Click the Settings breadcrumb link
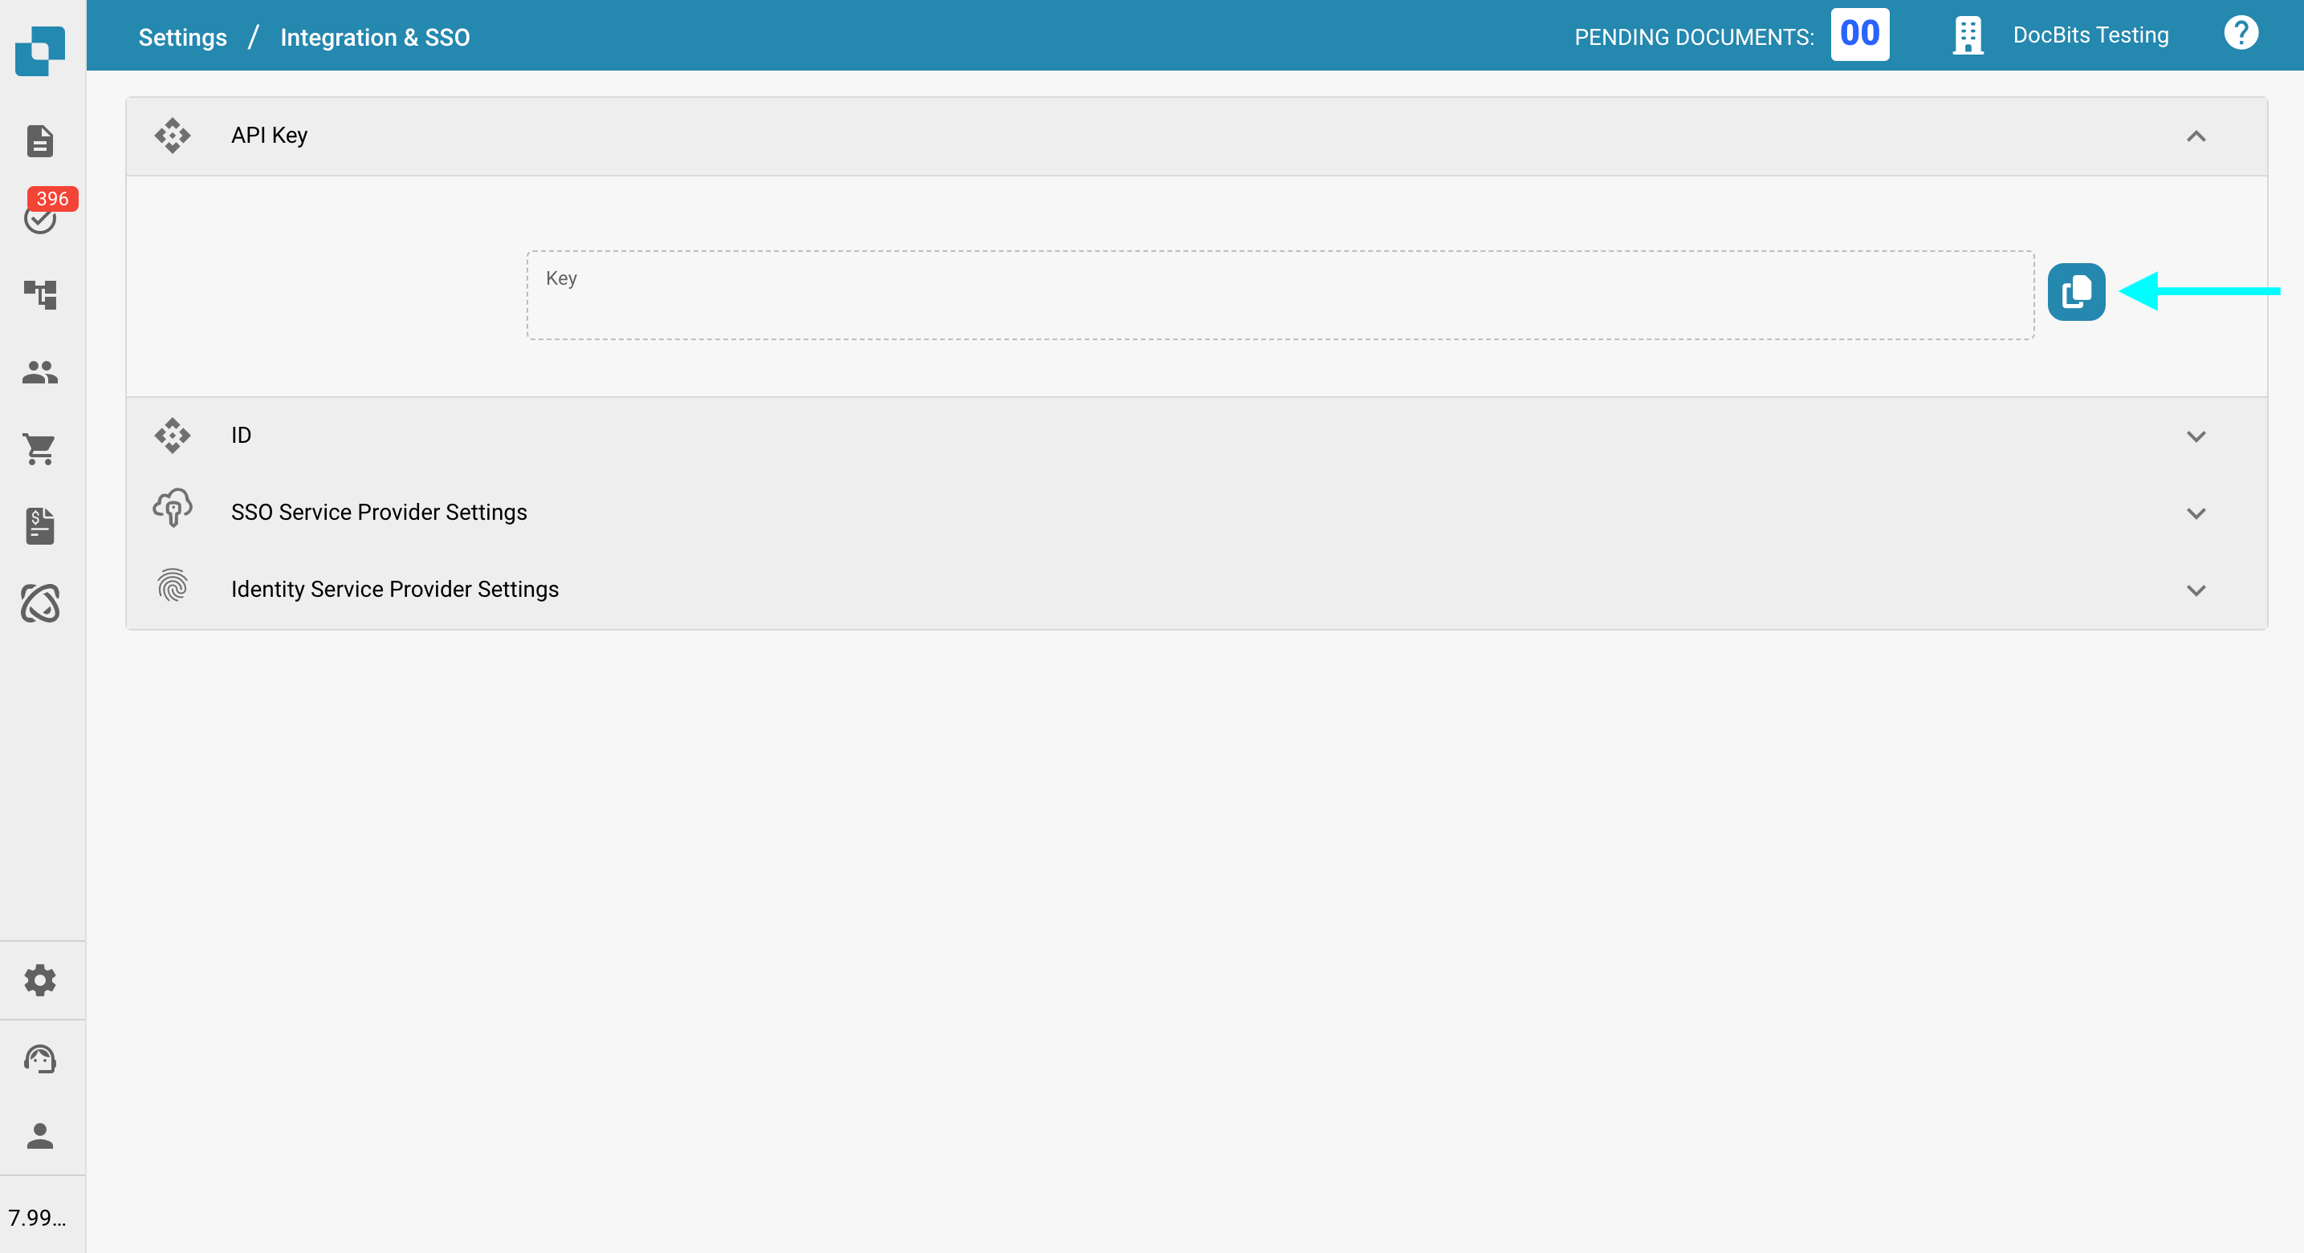2304x1253 pixels. [x=182, y=37]
